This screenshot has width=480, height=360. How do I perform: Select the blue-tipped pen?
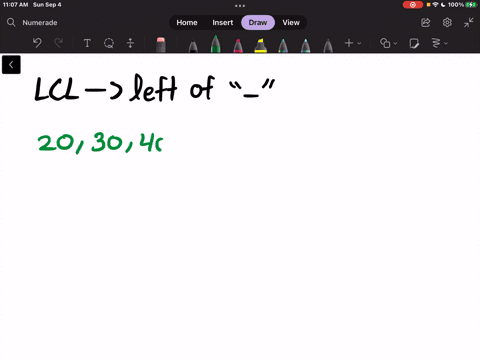pyautogui.click(x=283, y=46)
